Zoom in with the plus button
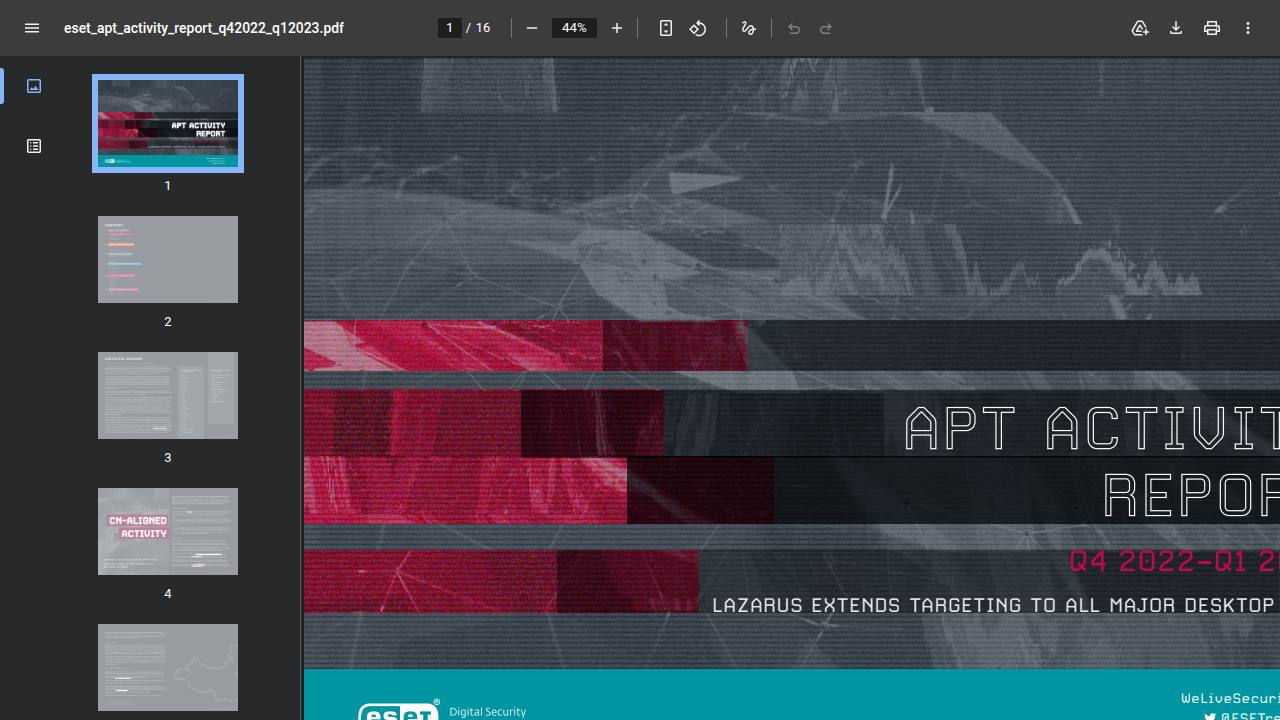The width and height of the screenshot is (1280, 720). (617, 28)
